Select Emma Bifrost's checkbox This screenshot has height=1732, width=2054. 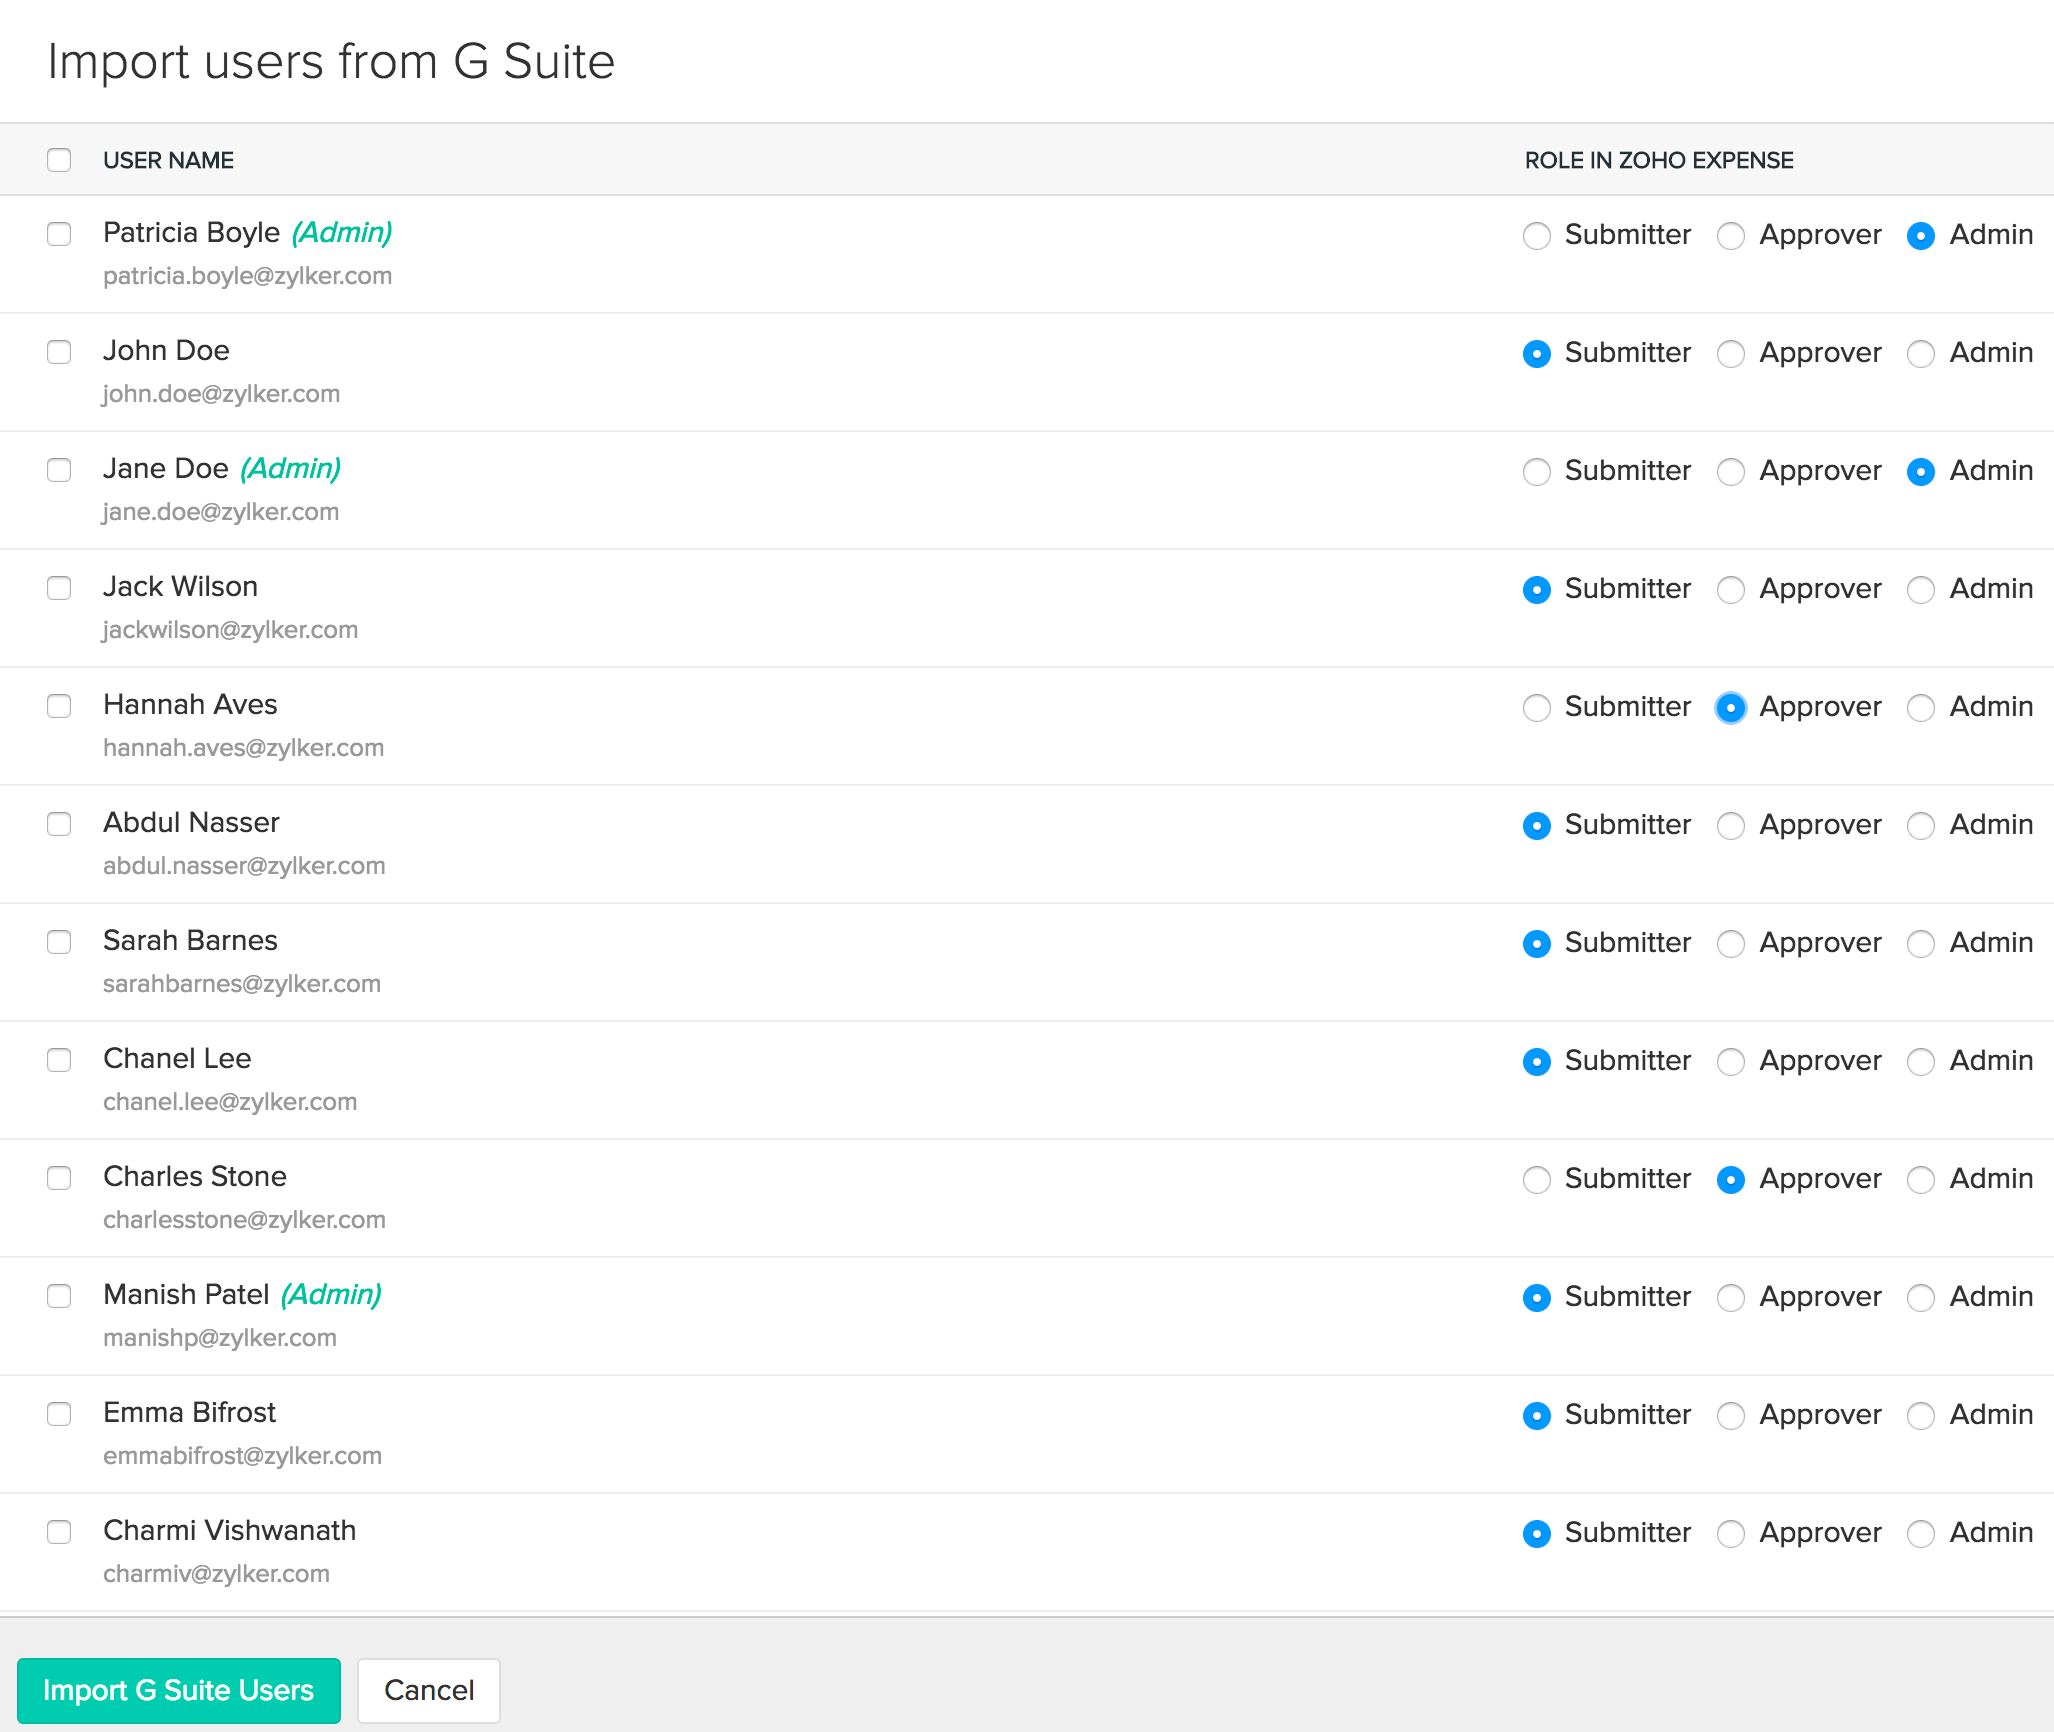pyautogui.click(x=59, y=1414)
